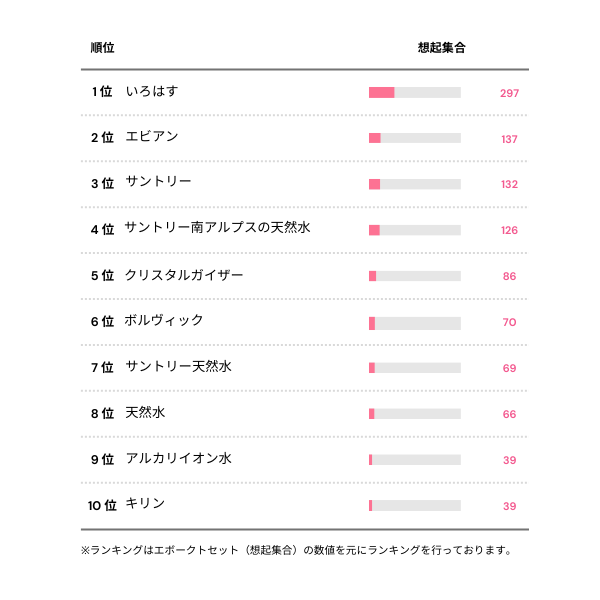Click the クリスタルガイザー score bar
The width and height of the screenshot is (600, 600).
coord(414,276)
